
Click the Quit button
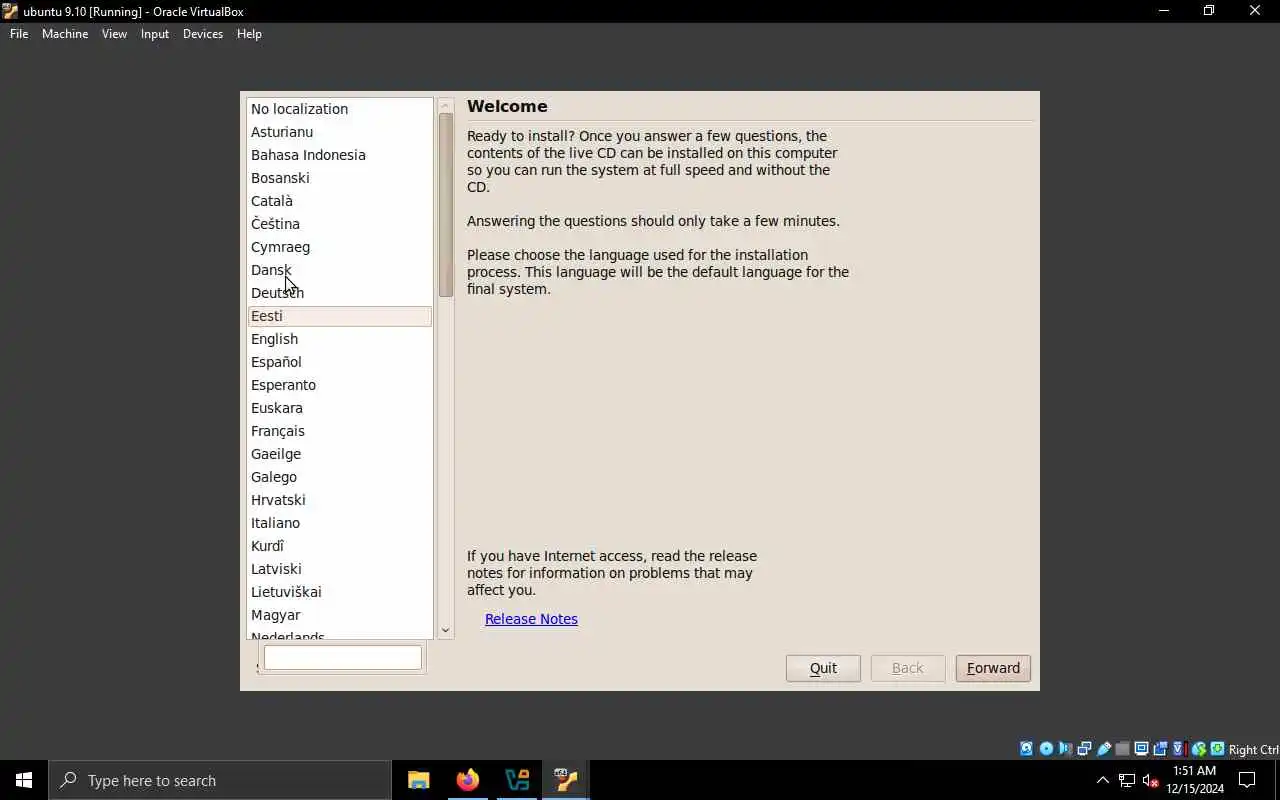[823, 668]
